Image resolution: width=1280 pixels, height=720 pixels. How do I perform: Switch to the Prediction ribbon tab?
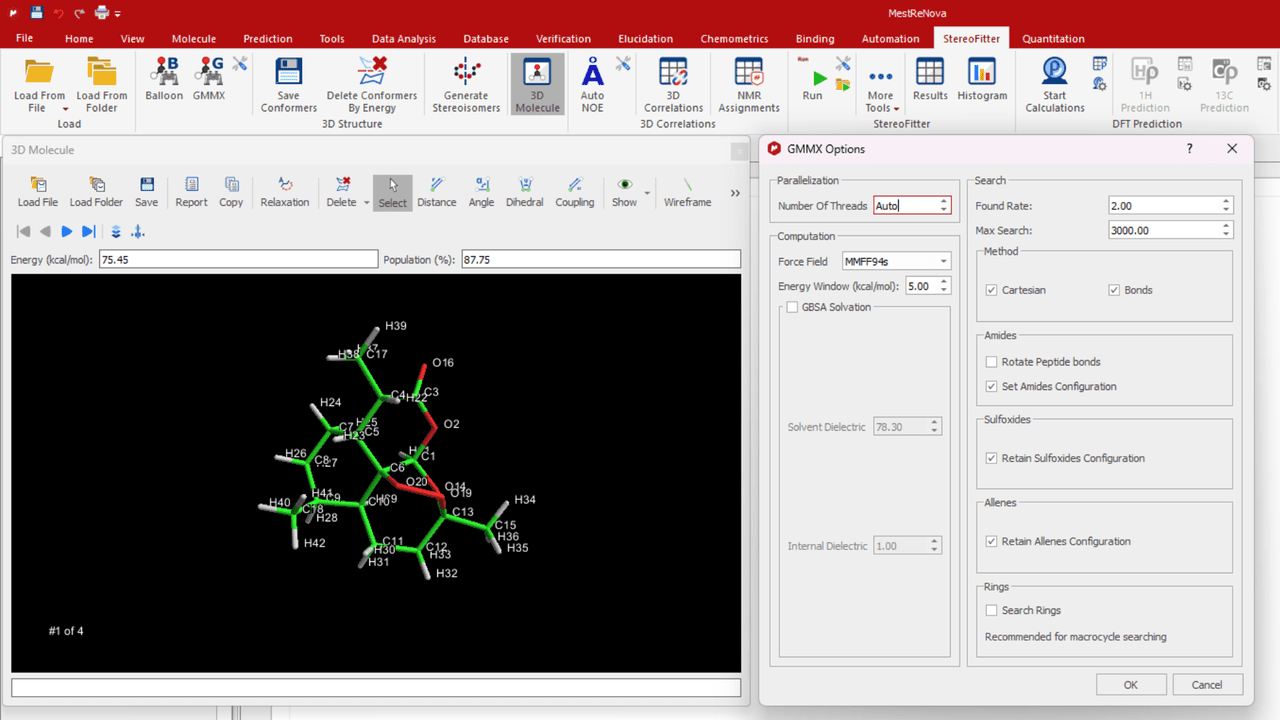(268, 39)
